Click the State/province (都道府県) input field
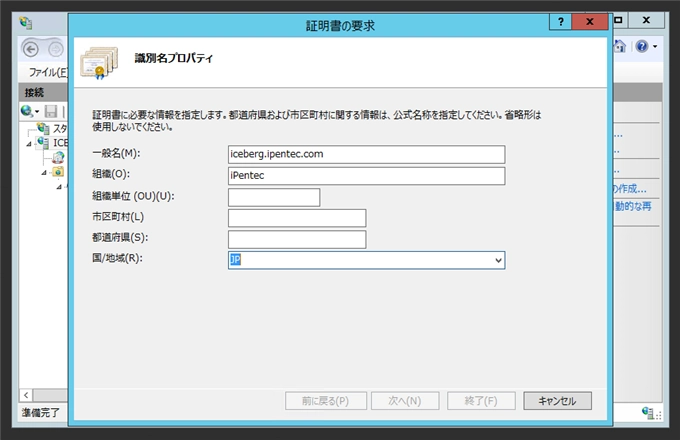This screenshot has width=680, height=440. pos(297,239)
